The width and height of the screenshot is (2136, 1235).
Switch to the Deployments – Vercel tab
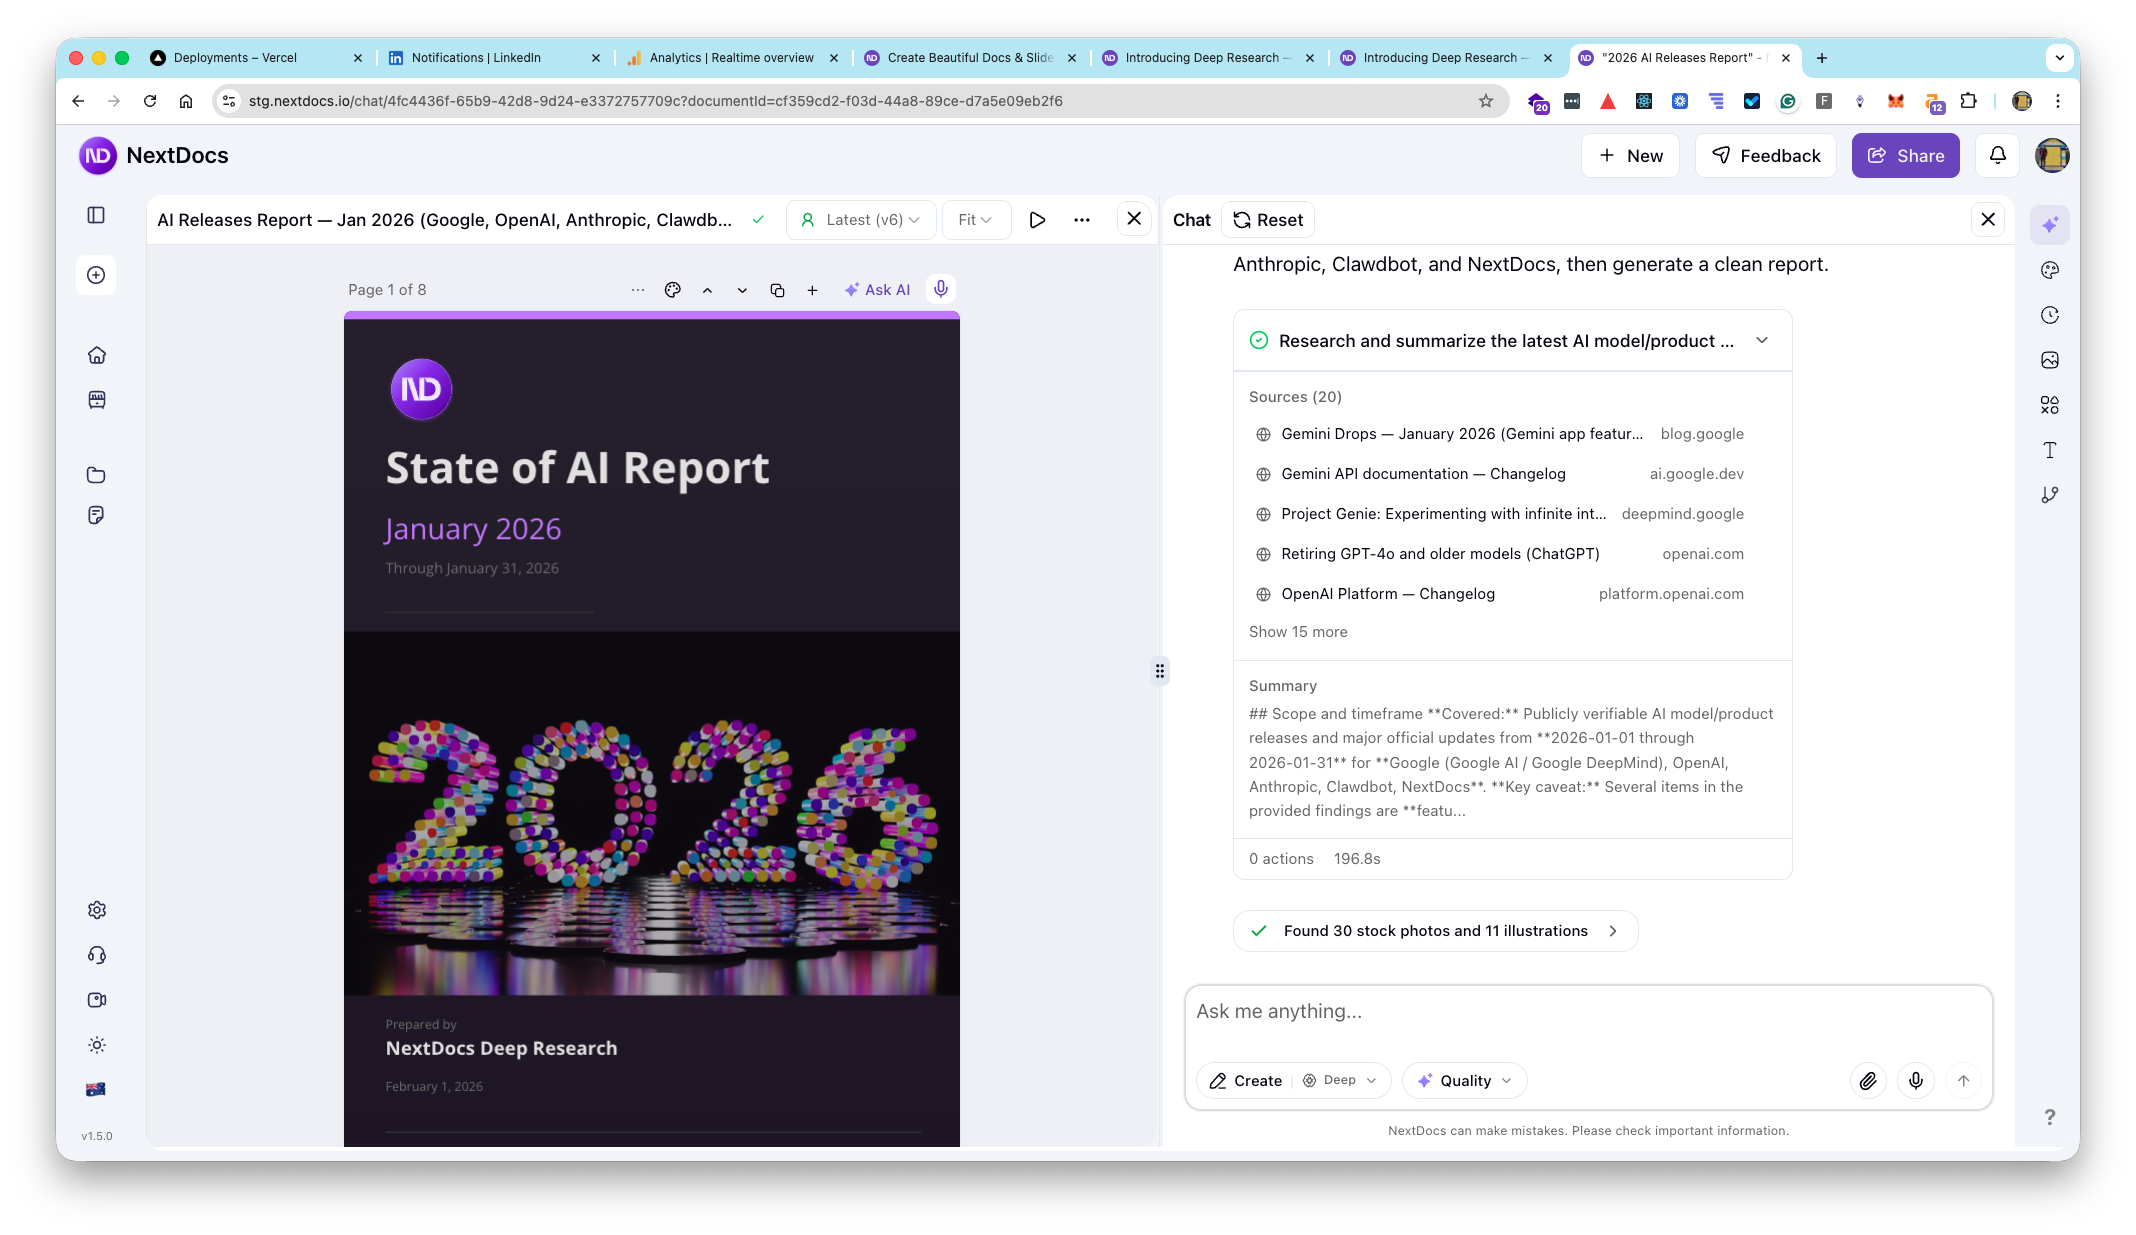tap(235, 58)
